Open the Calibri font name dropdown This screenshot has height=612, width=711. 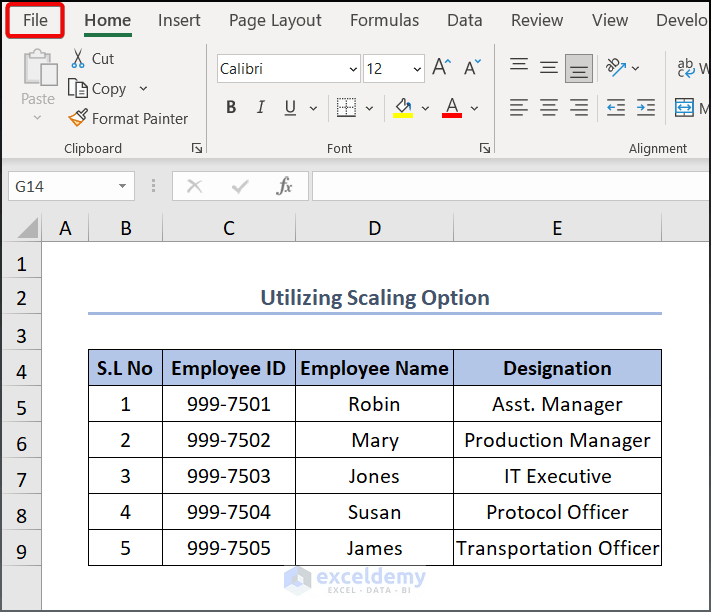coord(353,69)
